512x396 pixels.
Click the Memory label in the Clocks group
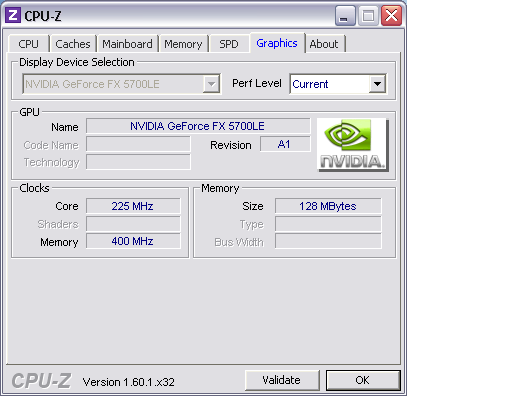click(x=59, y=242)
